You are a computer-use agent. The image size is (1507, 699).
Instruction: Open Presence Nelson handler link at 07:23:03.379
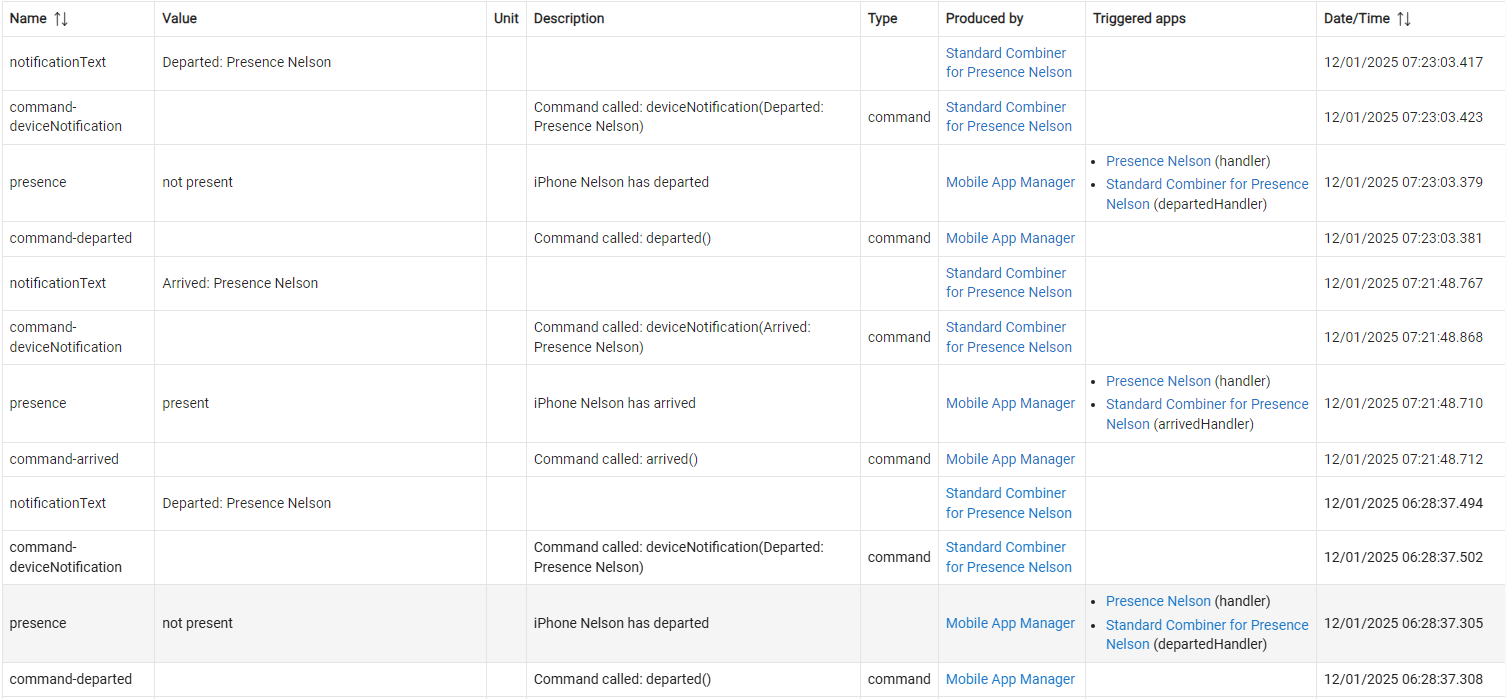[x=1158, y=161]
